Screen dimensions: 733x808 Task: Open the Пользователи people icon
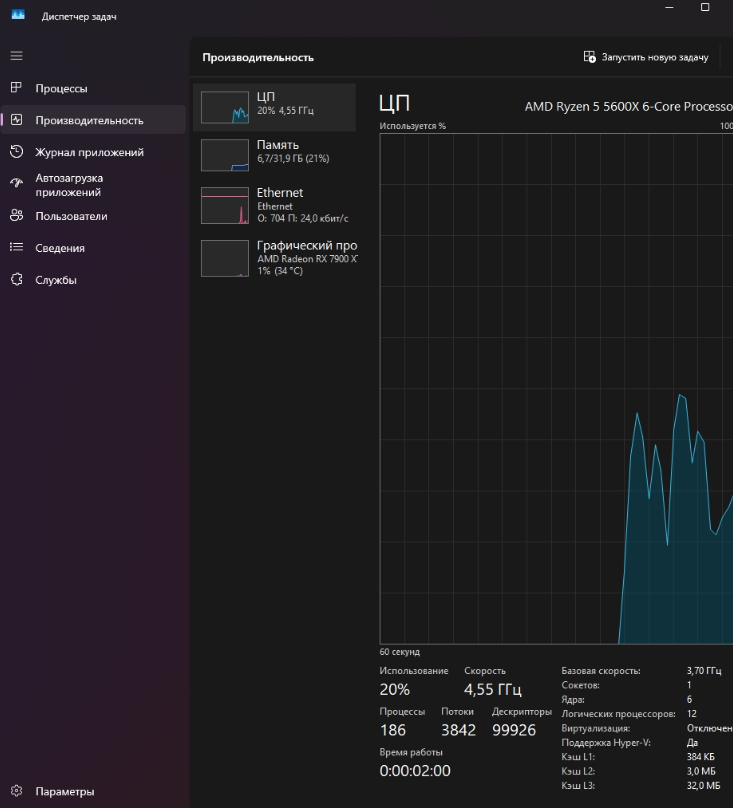(x=16, y=216)
